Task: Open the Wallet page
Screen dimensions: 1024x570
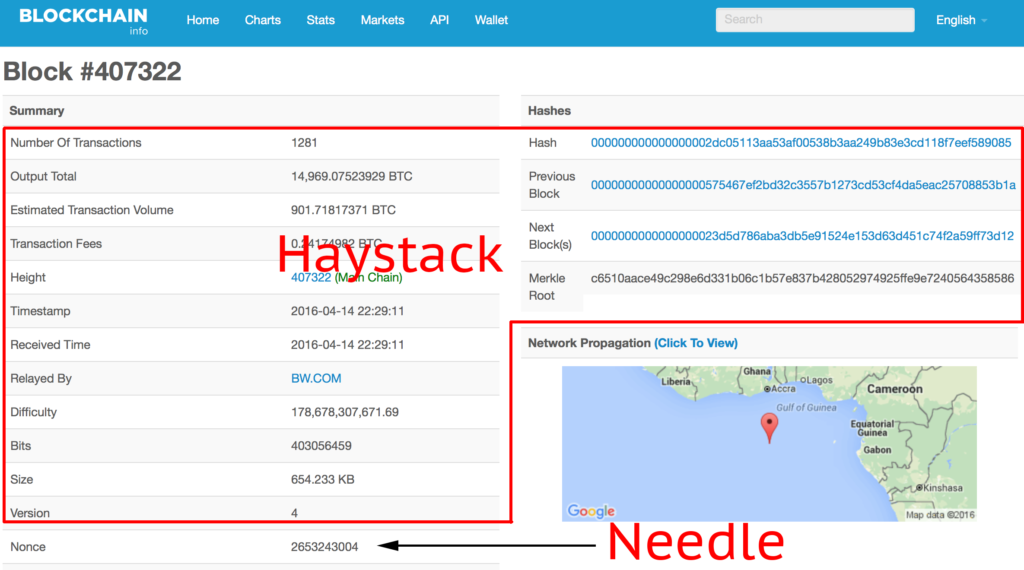Action: [x=491, y=20]
